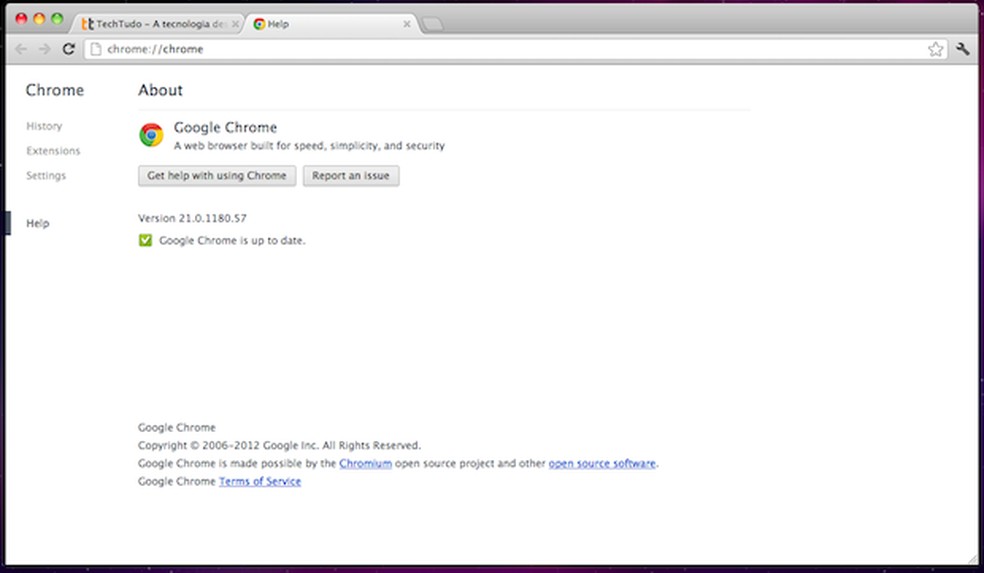Click Get help with using Chrome
The image size is (984, 573).
click(x=217, y=176)
